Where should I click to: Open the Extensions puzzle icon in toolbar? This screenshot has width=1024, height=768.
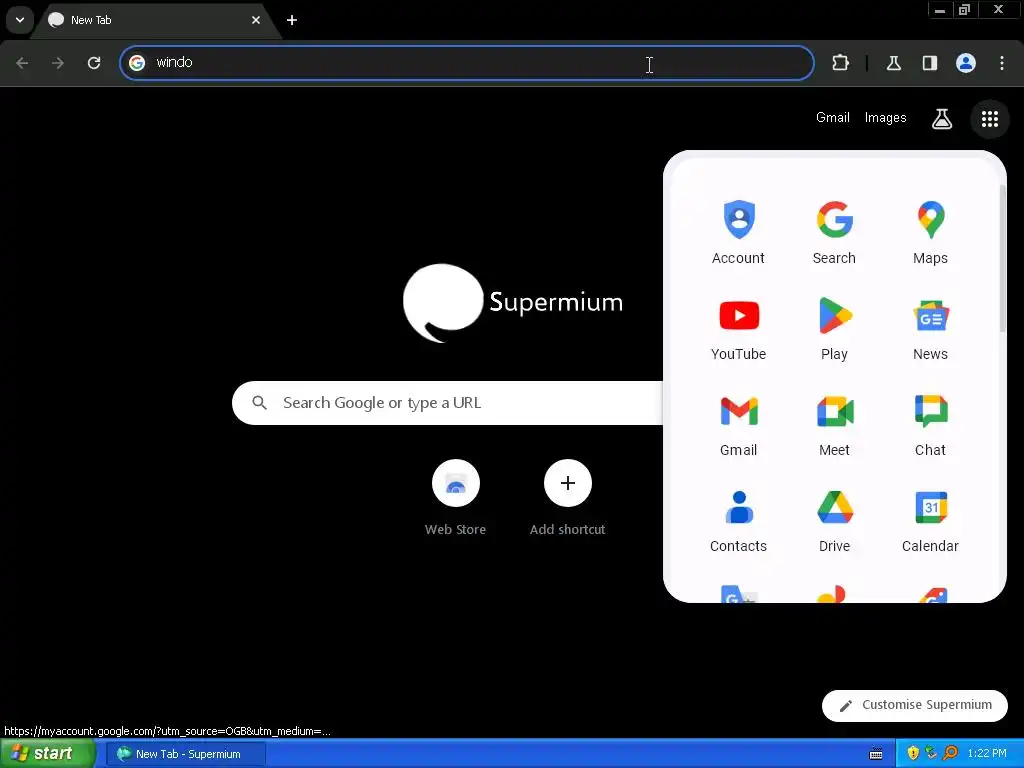click(840, 63)
